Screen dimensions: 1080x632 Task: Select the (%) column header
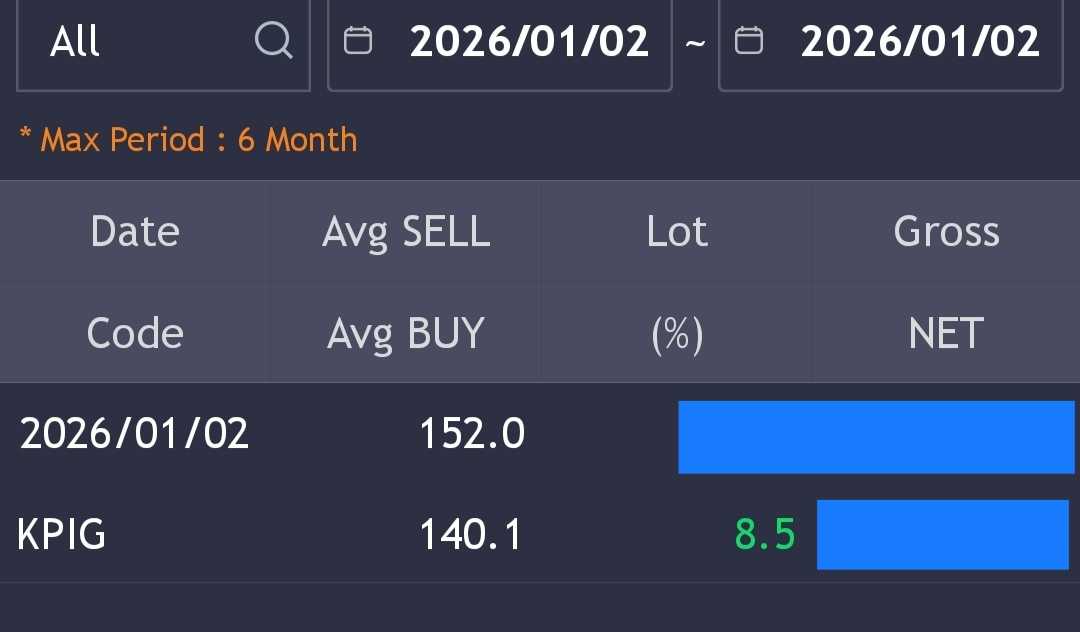[677, 333]
